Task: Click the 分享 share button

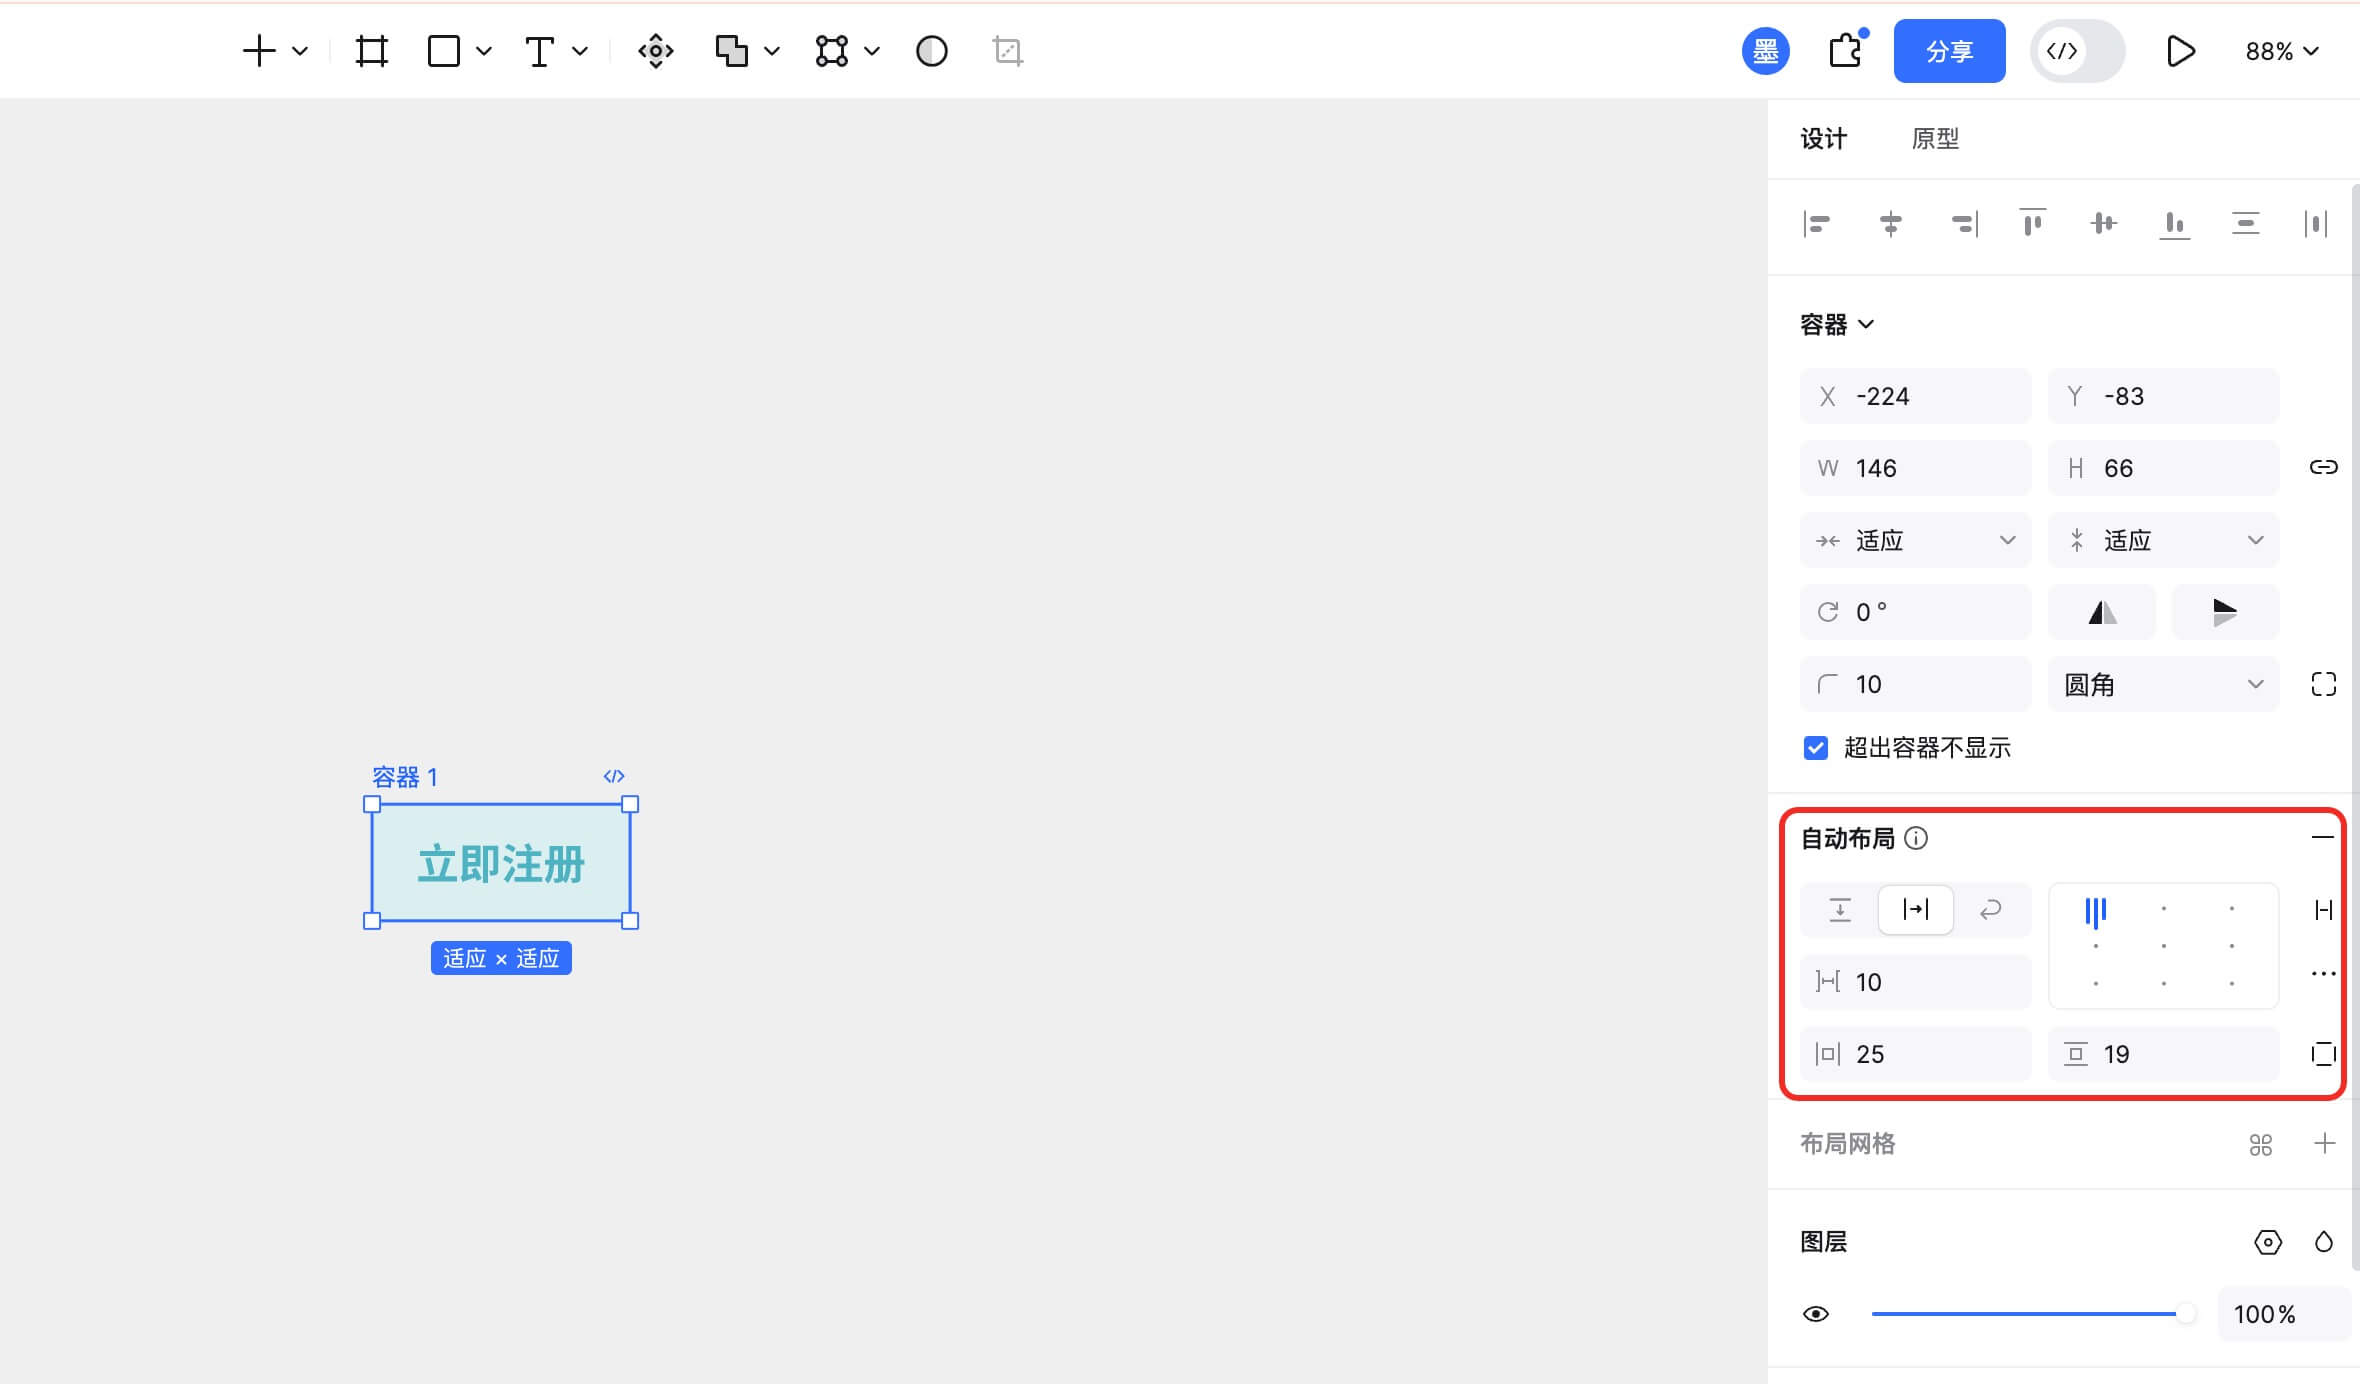Action: [x=1948, y=51]
